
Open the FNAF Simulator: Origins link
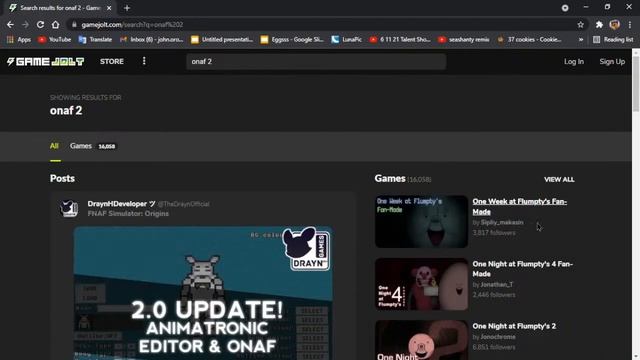point(128,213)
